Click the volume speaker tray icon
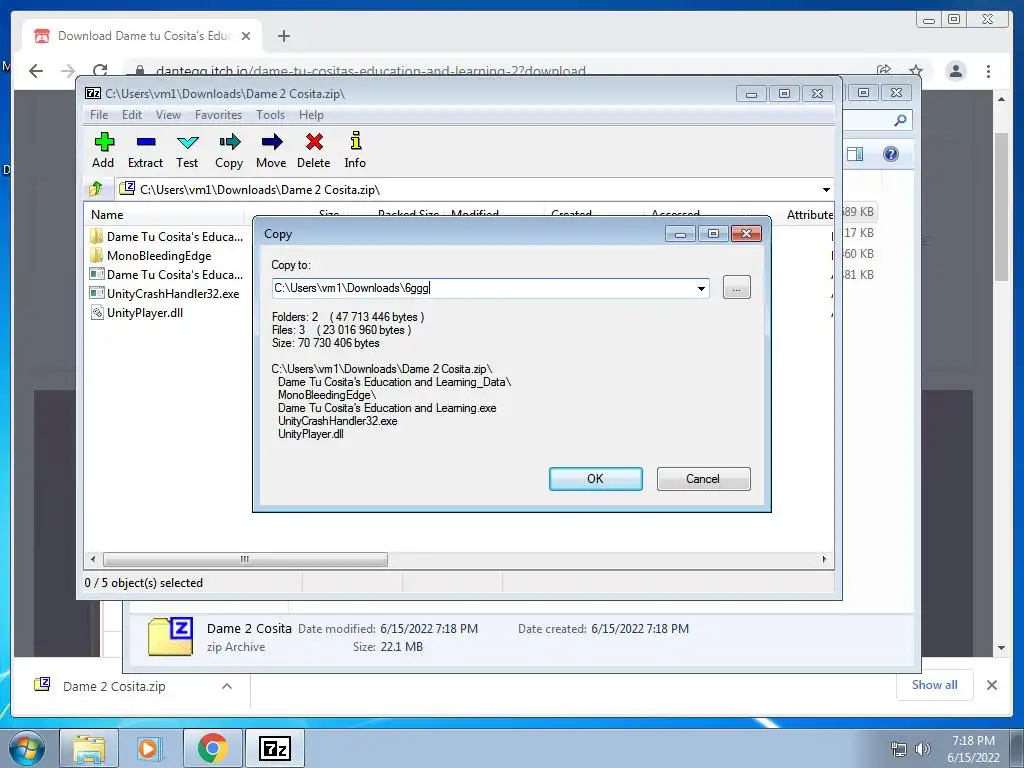This screenshot has height=768, width=1024. [923, 749]
